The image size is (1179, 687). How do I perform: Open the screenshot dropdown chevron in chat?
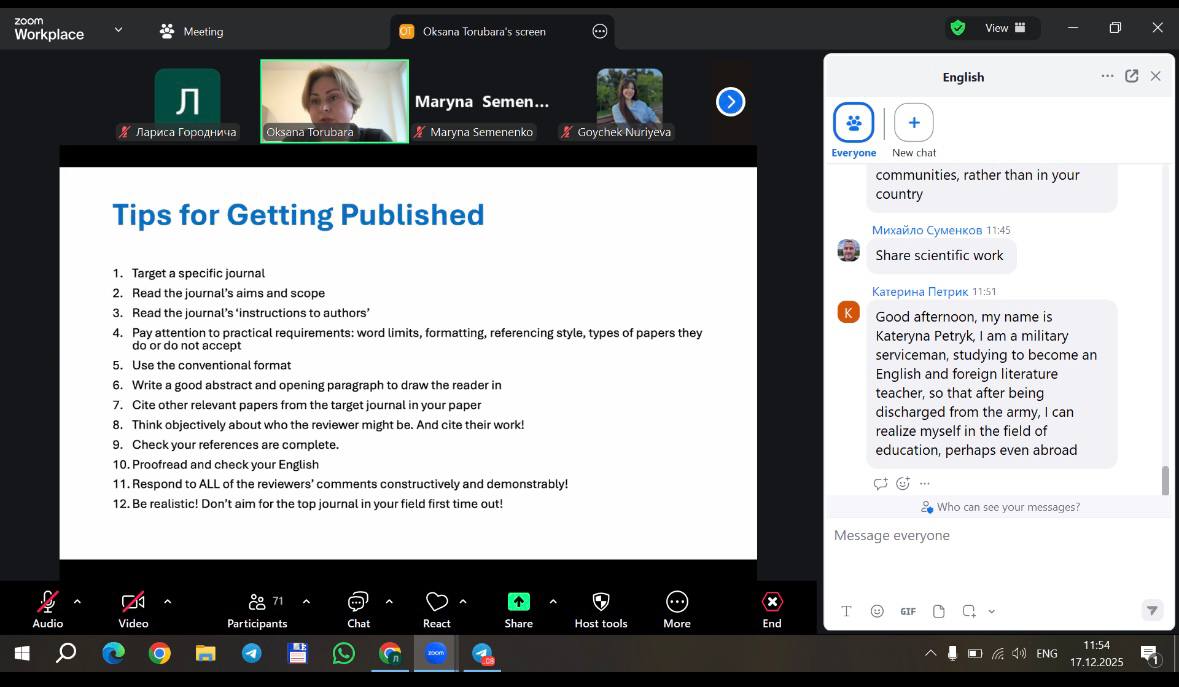991,611
